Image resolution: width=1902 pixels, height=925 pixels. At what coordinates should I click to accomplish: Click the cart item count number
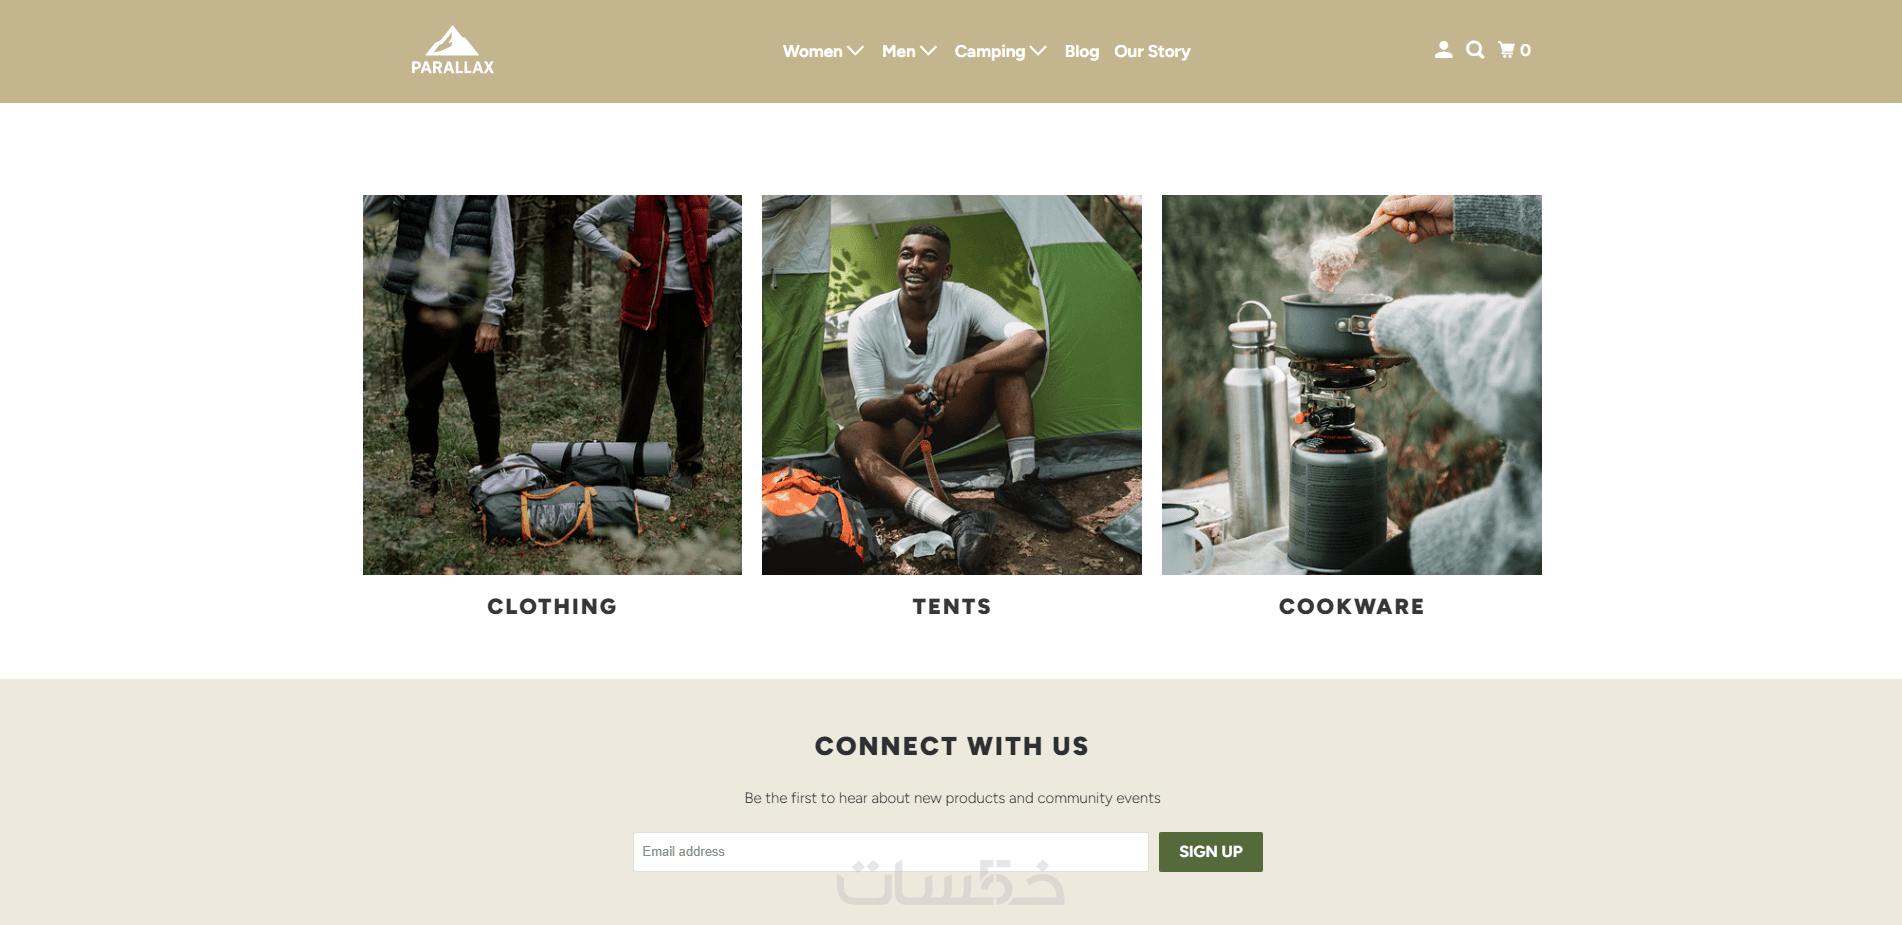point(1526,50)
